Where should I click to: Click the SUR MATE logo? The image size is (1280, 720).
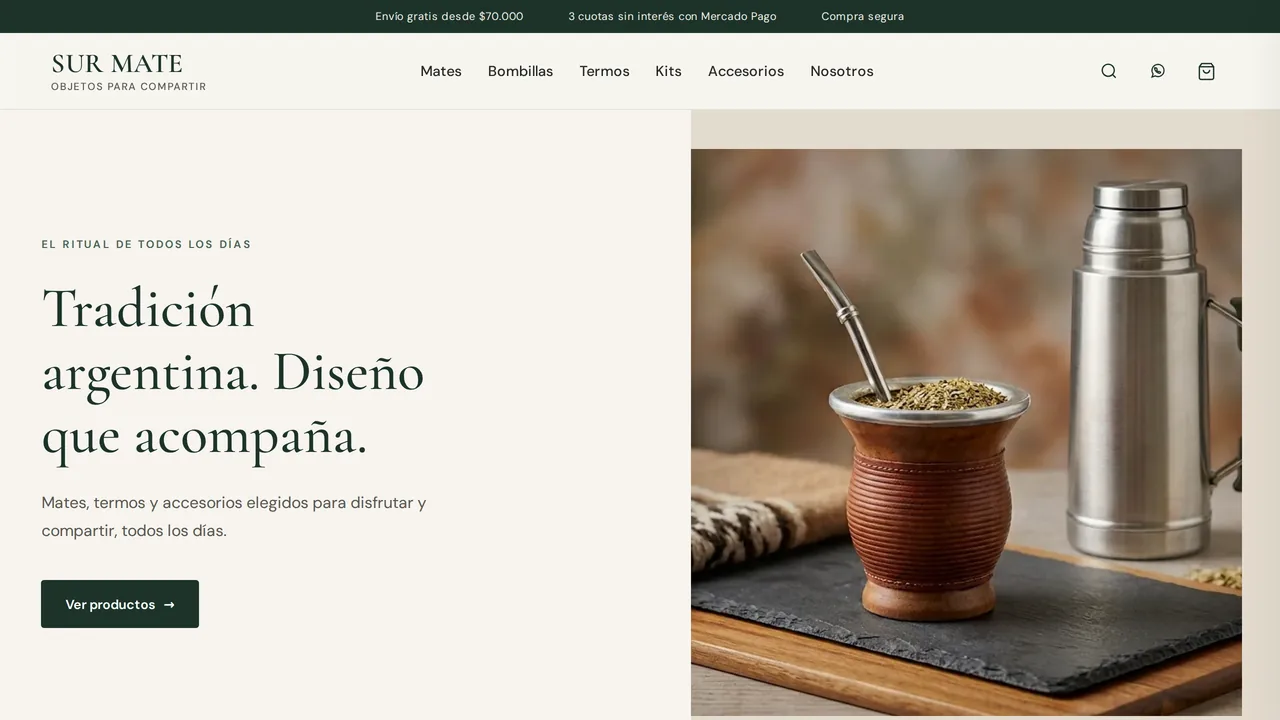click(x=117, y=64)
